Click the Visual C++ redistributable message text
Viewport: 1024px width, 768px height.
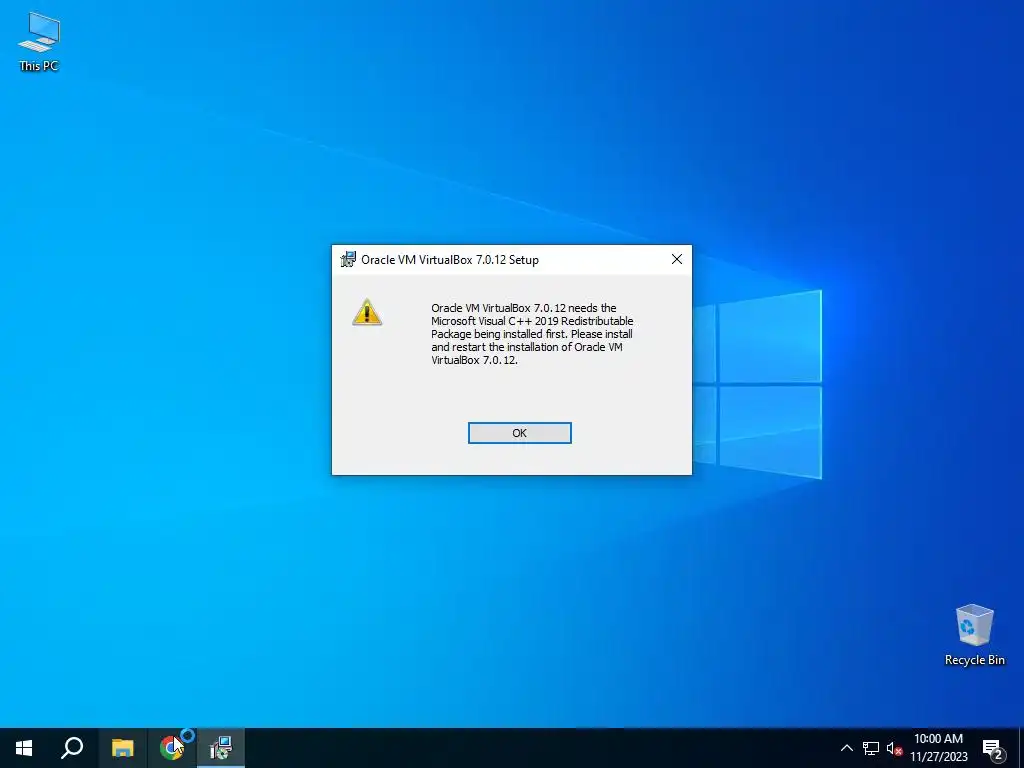tap(532, 334)
